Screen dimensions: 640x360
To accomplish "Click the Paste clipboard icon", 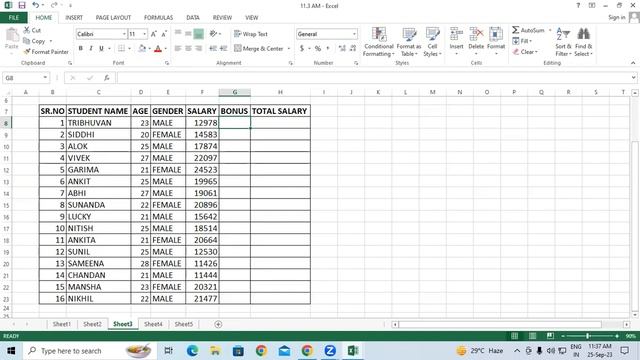I will pos(12,36).
